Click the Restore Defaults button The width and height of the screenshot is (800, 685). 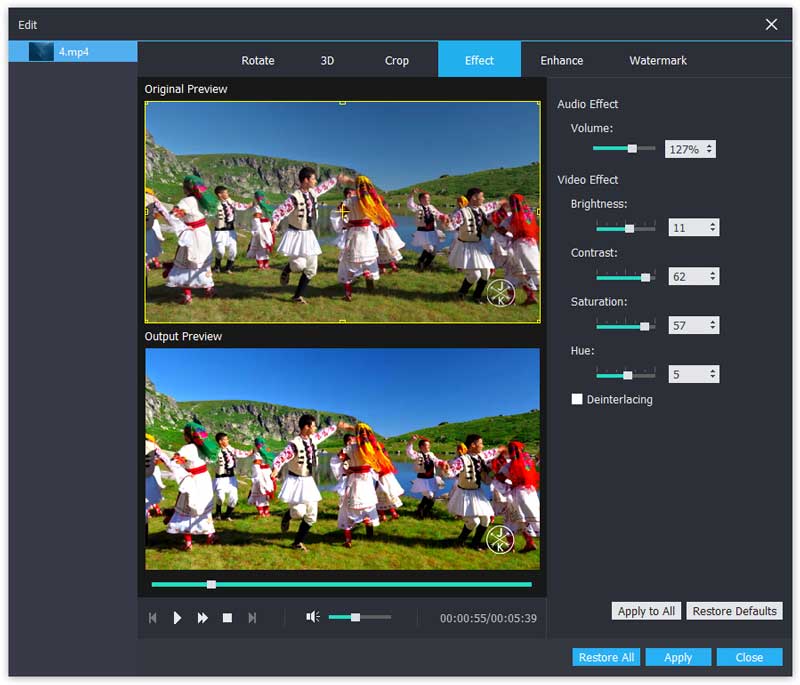pos(734,611)
